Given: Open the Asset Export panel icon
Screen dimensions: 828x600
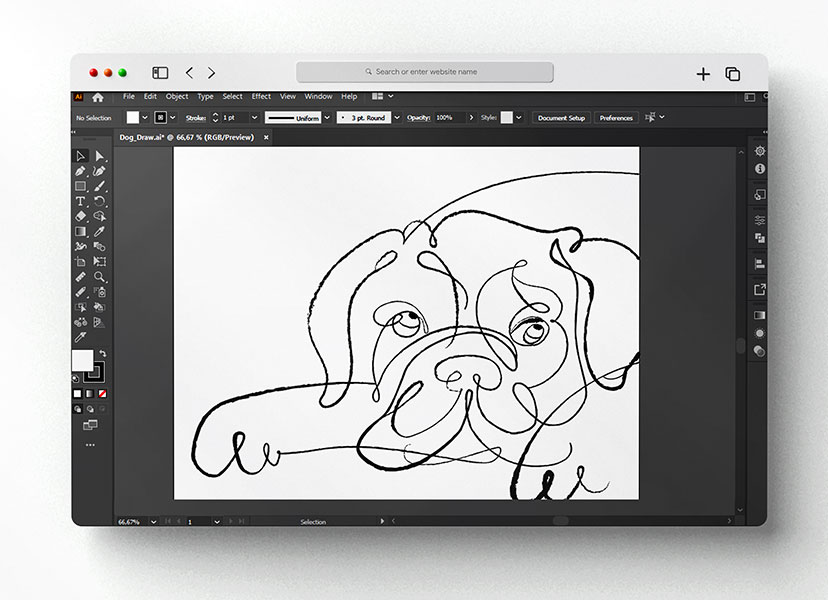Looking at the screenshot, I should [x=760, y=290].
